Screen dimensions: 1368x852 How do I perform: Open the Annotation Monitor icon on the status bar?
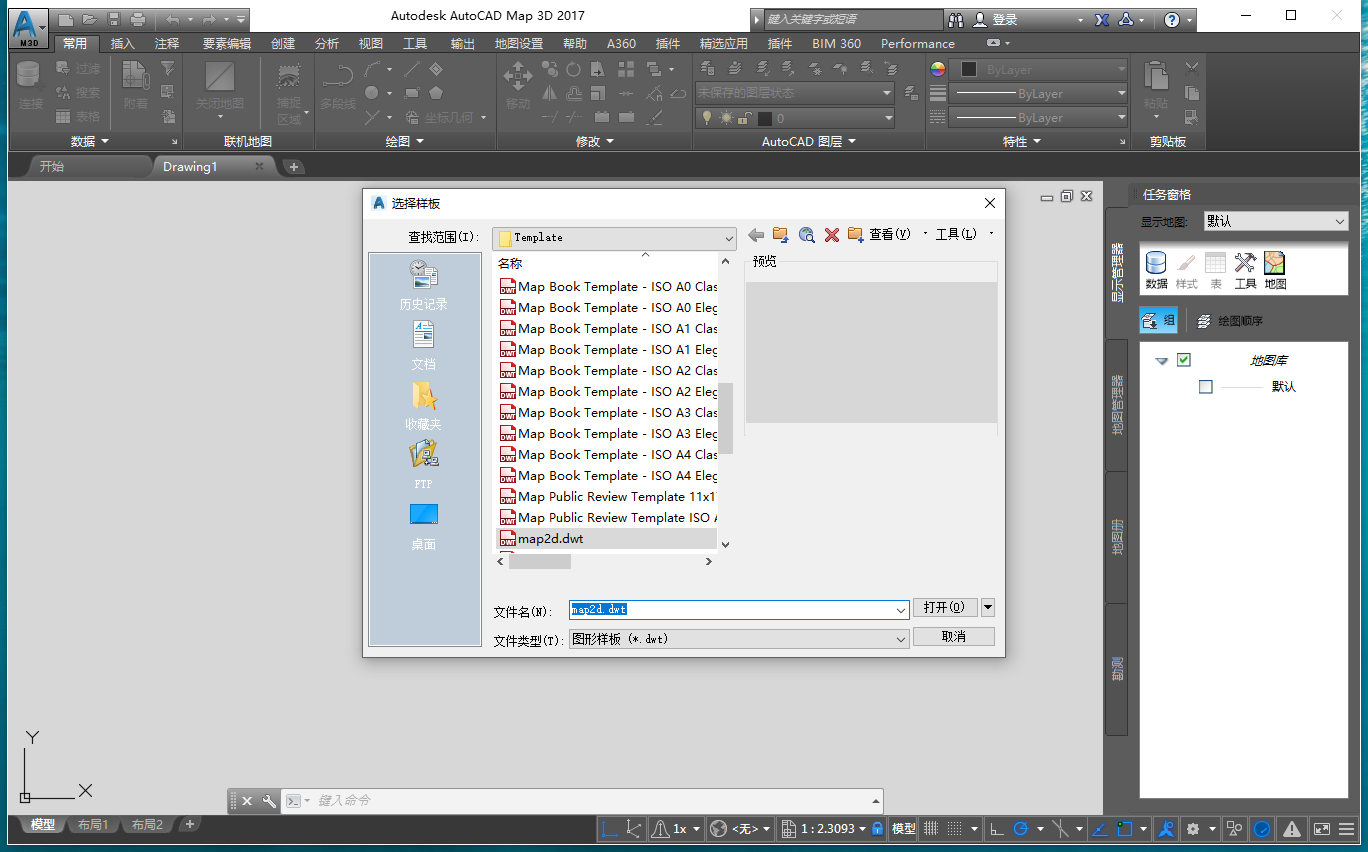point(1290,829)
